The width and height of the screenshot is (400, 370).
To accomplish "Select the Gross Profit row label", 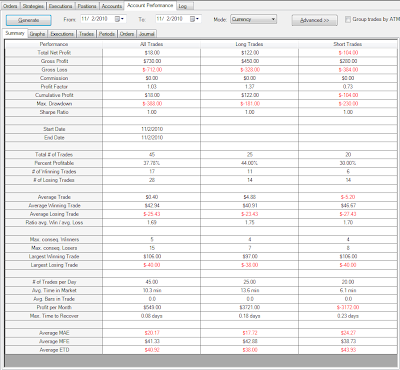I will [x=54, y=61].
